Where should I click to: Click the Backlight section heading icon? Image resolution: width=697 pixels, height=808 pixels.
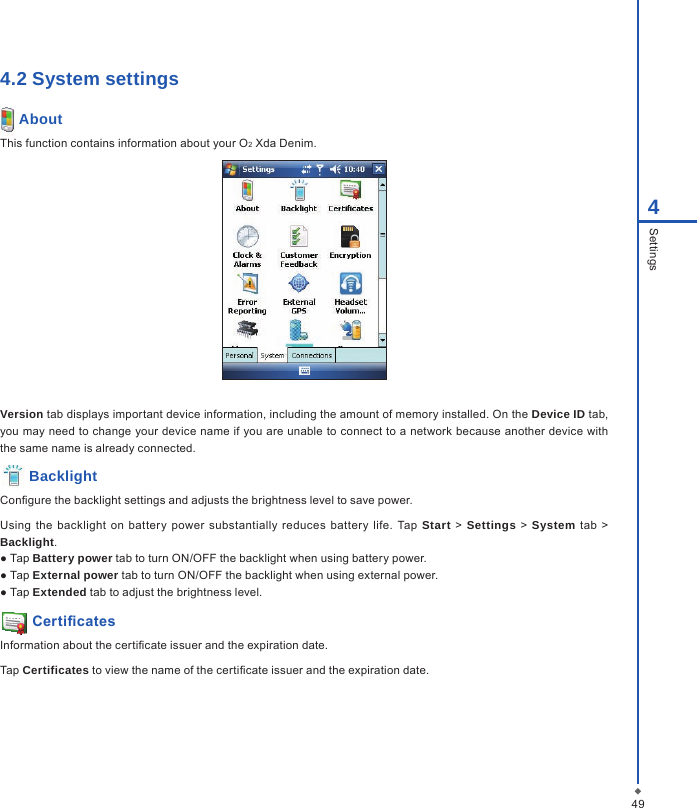[13, 476]
